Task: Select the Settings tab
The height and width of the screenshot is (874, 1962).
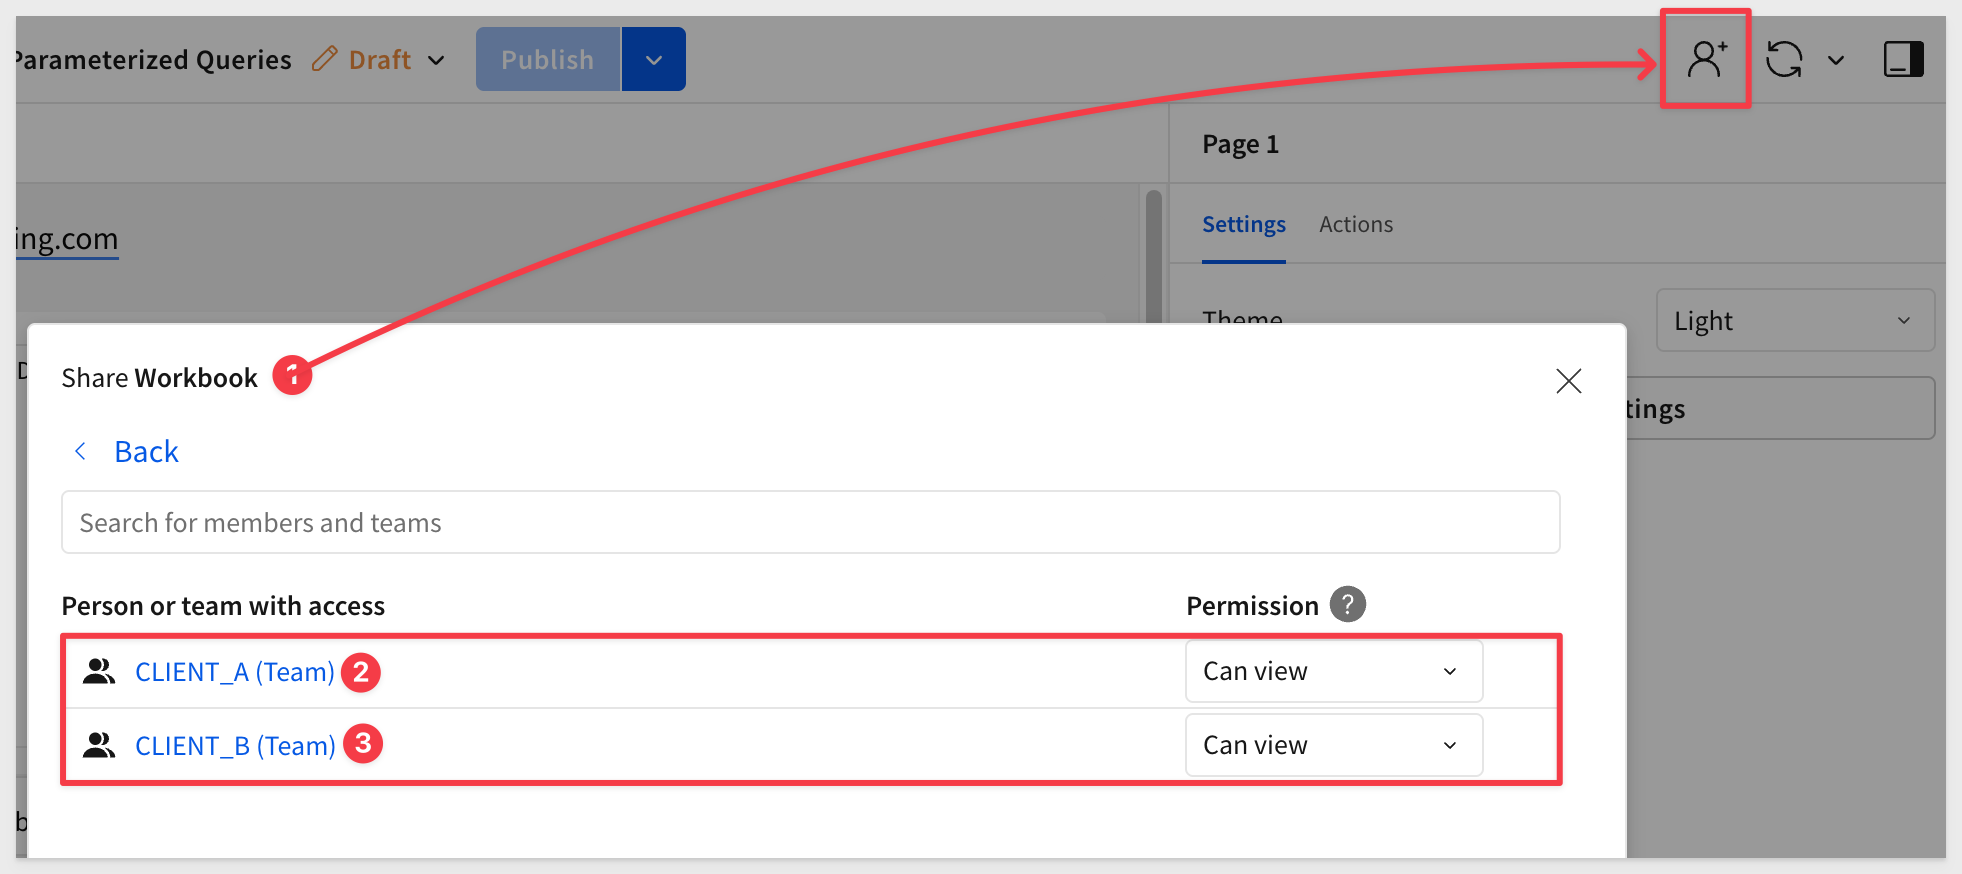Action: [x=1243, y=225]
